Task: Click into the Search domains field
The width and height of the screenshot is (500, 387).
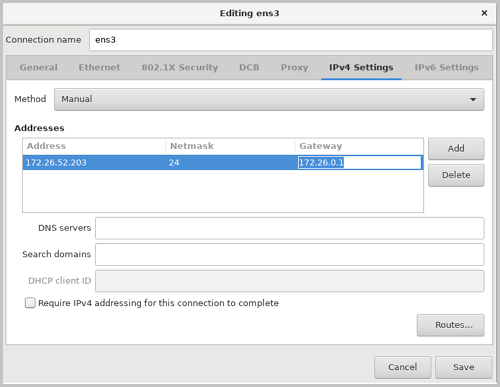Action: 290,255
